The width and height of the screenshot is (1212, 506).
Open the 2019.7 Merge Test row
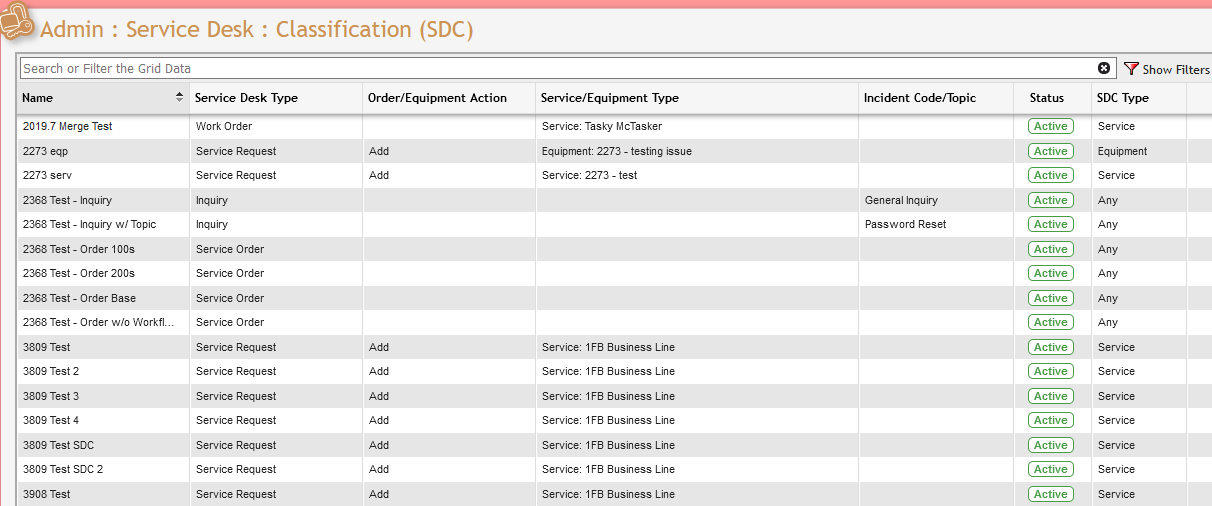coord(67,127)
